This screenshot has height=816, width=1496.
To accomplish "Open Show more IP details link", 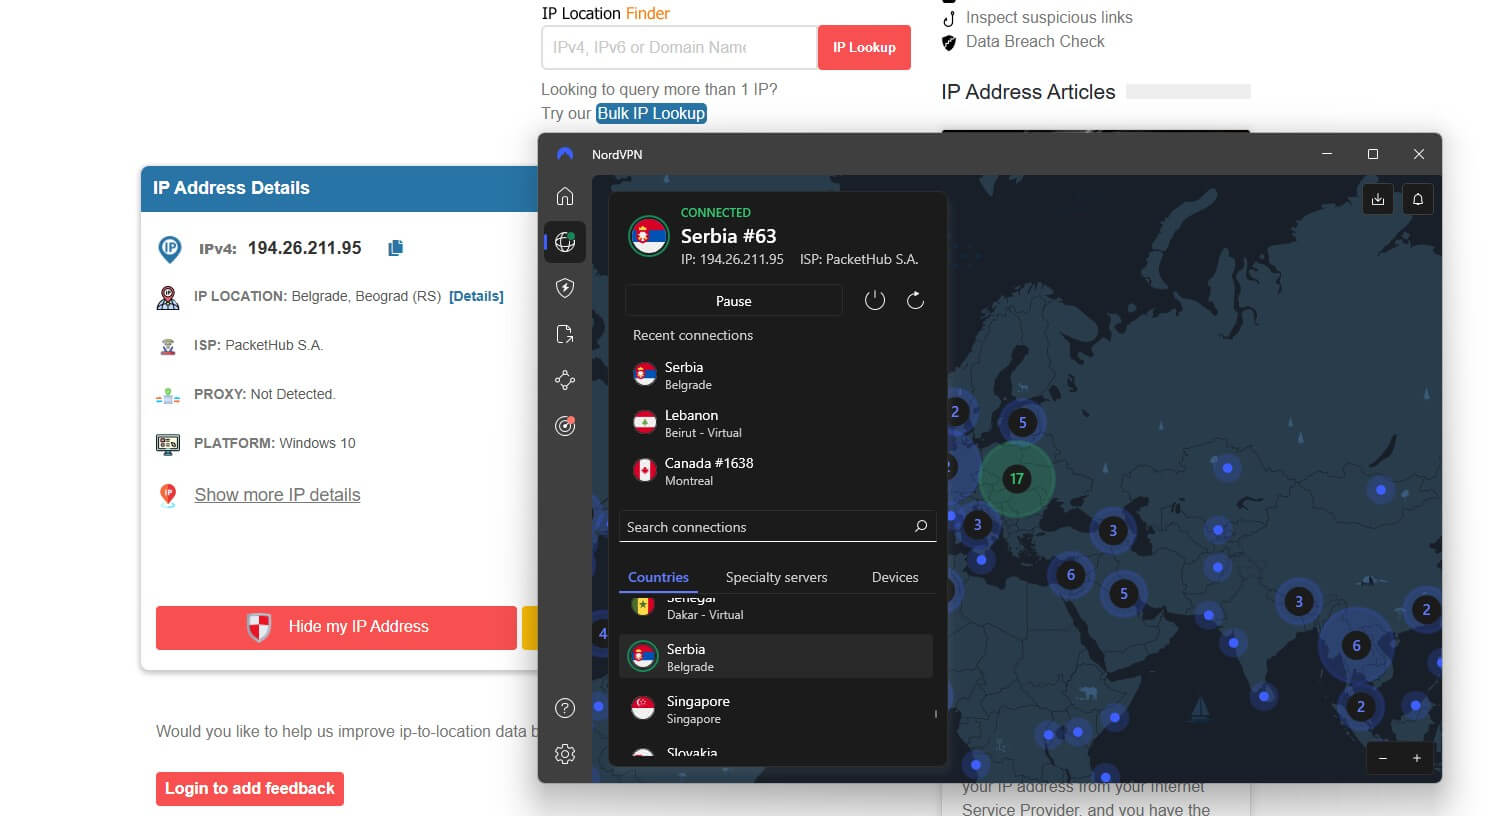I will [277, 495].
